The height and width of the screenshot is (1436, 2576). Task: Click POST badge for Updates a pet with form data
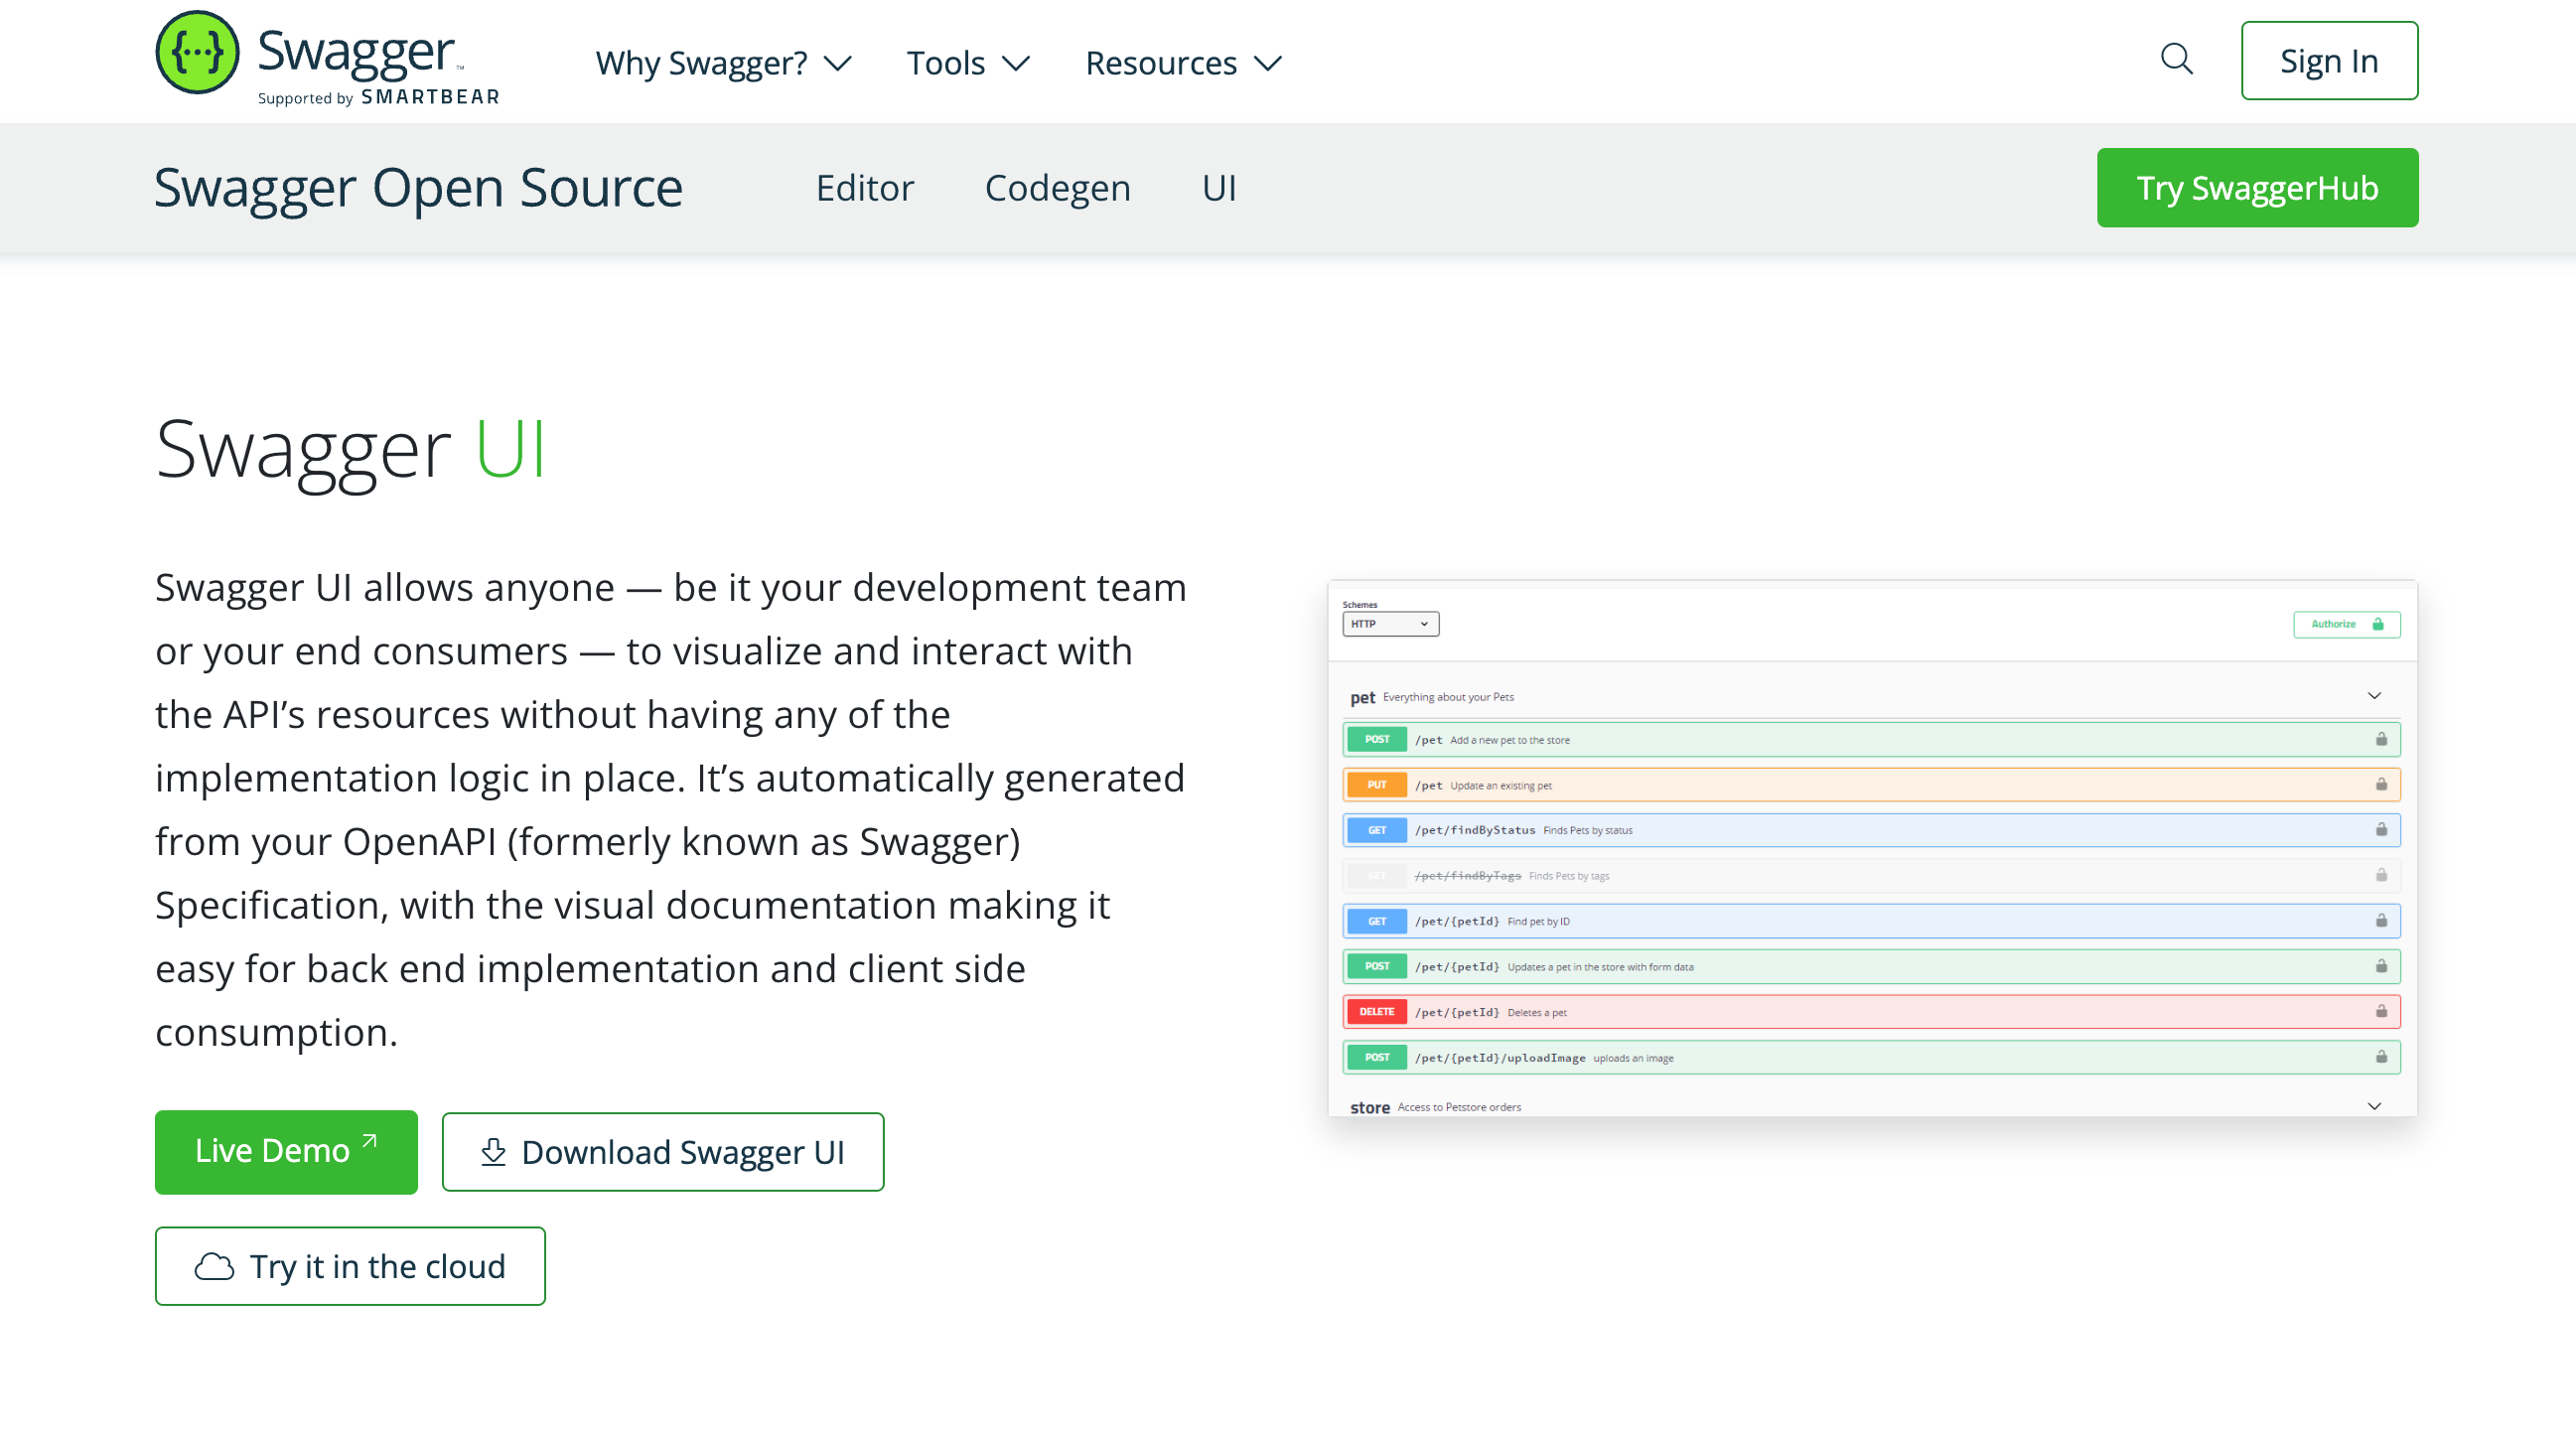click(1377, 966)
